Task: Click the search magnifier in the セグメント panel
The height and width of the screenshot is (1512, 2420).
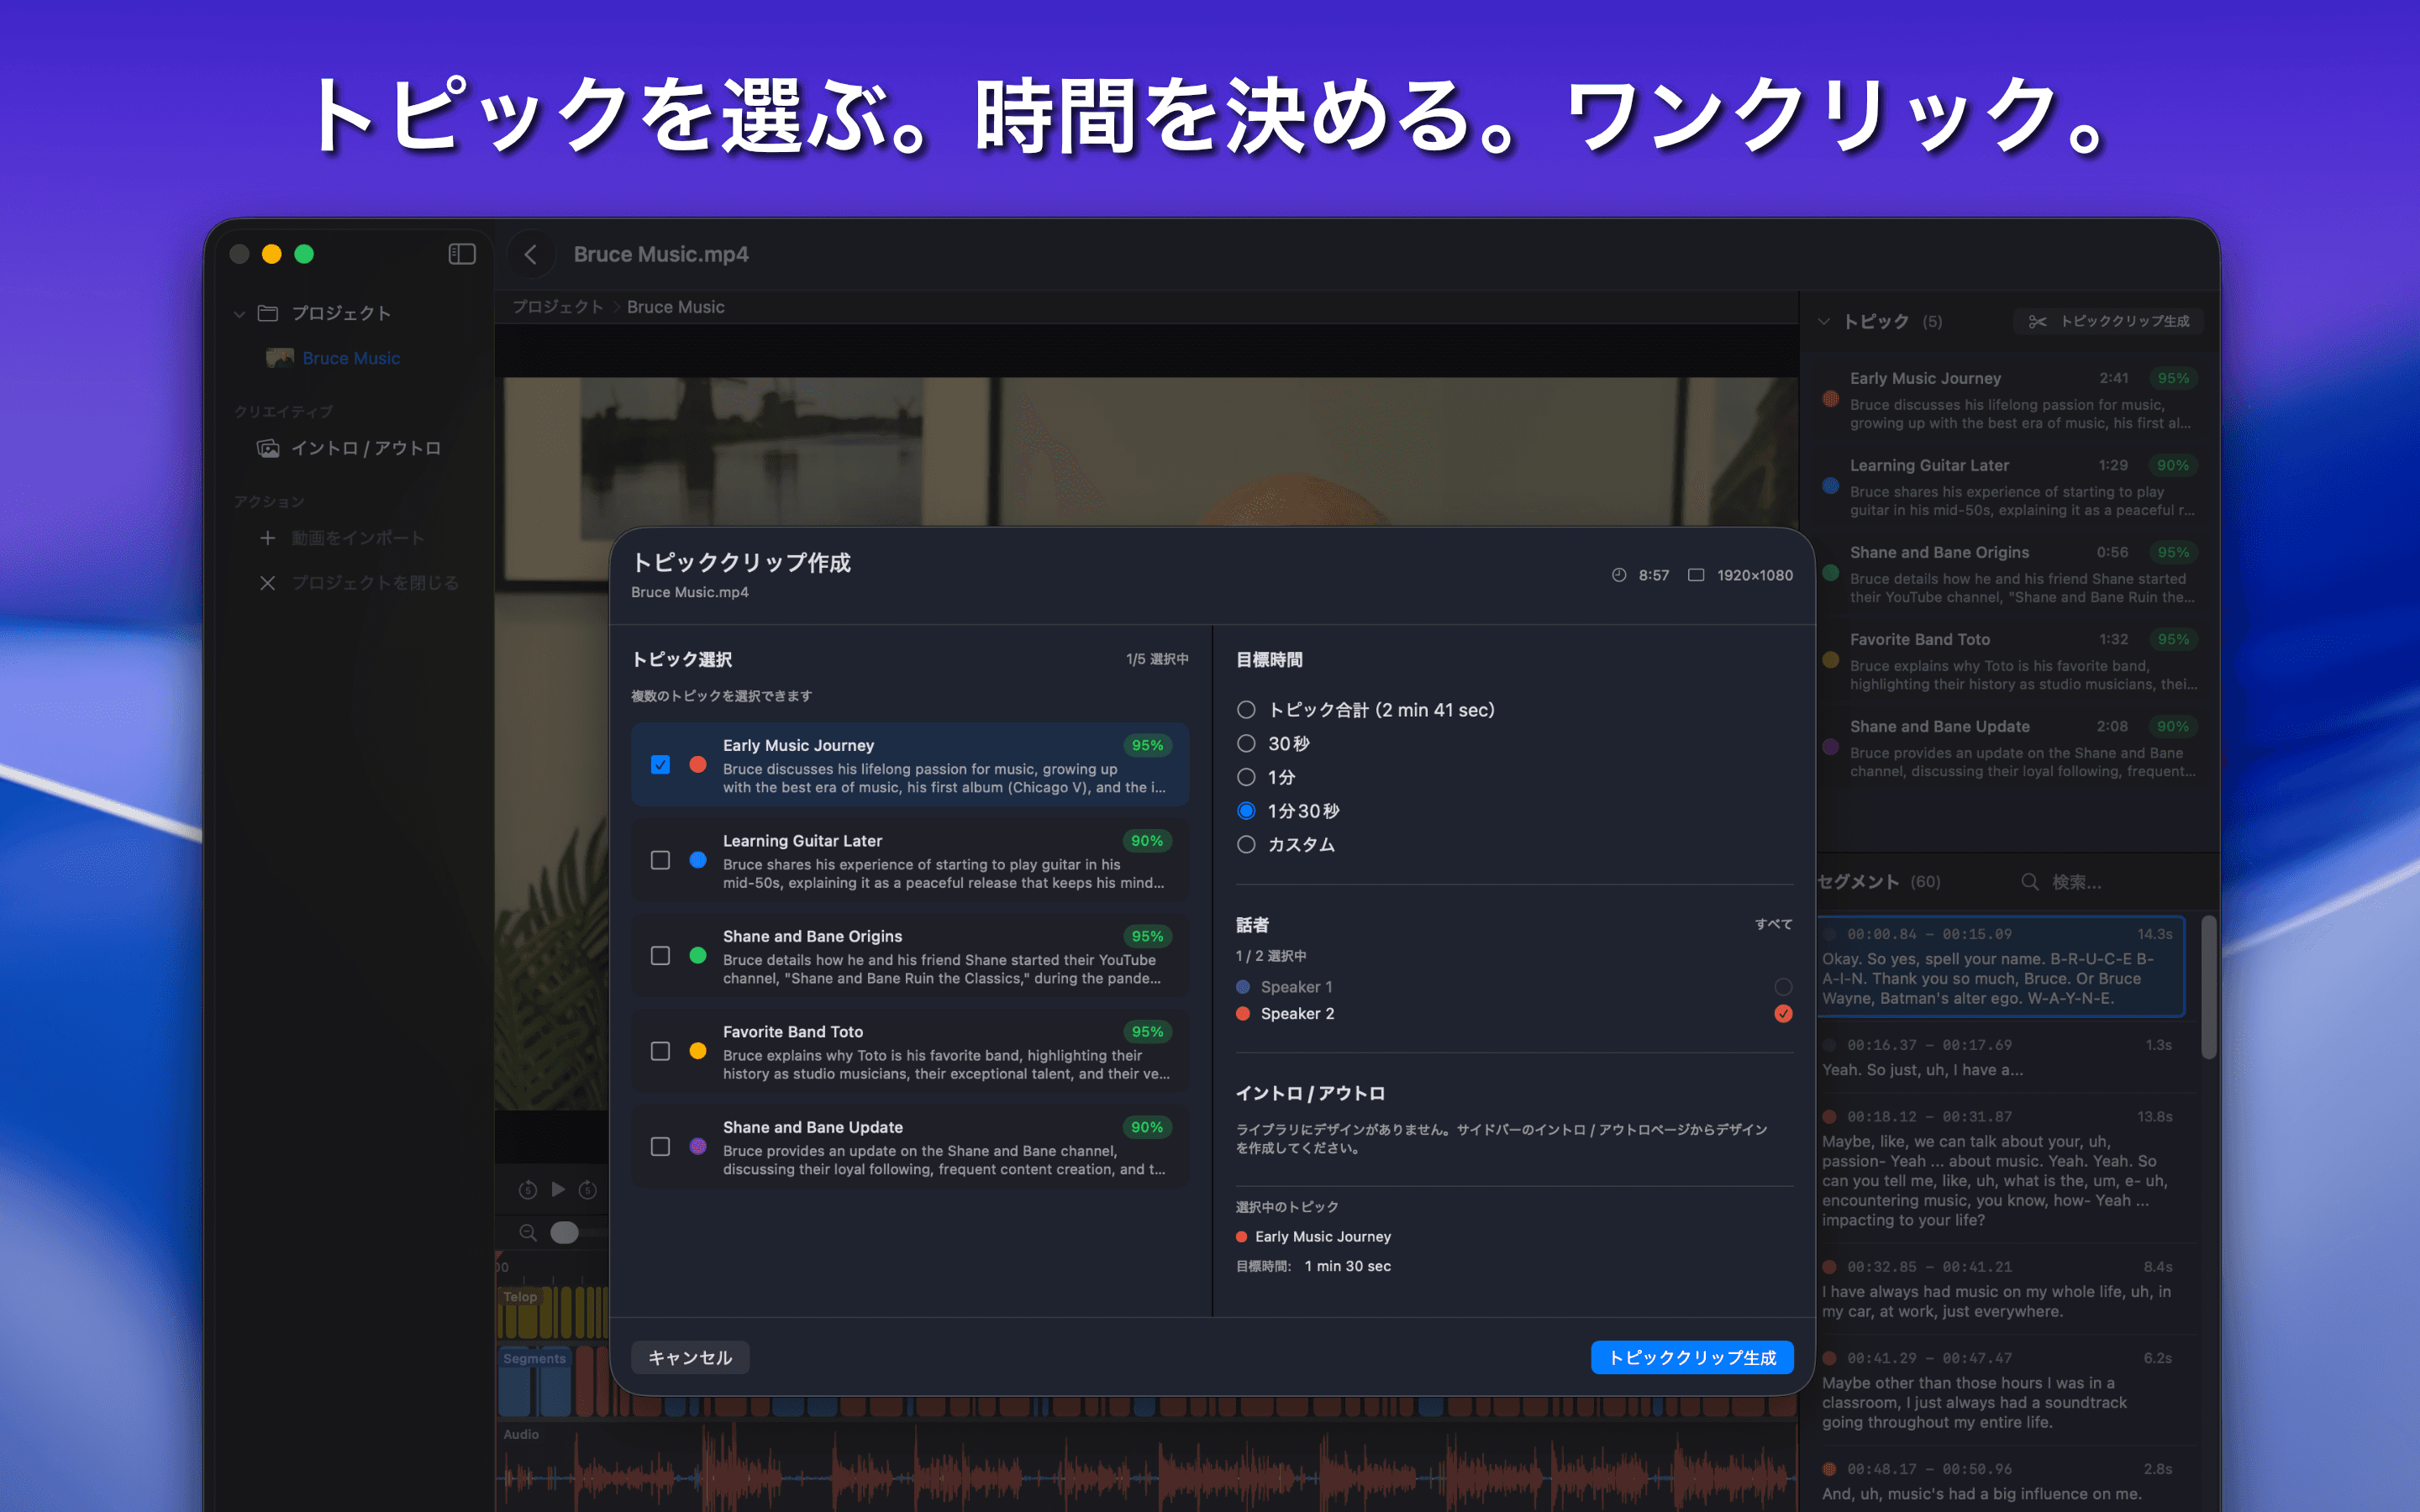Action: [2030, 881]
